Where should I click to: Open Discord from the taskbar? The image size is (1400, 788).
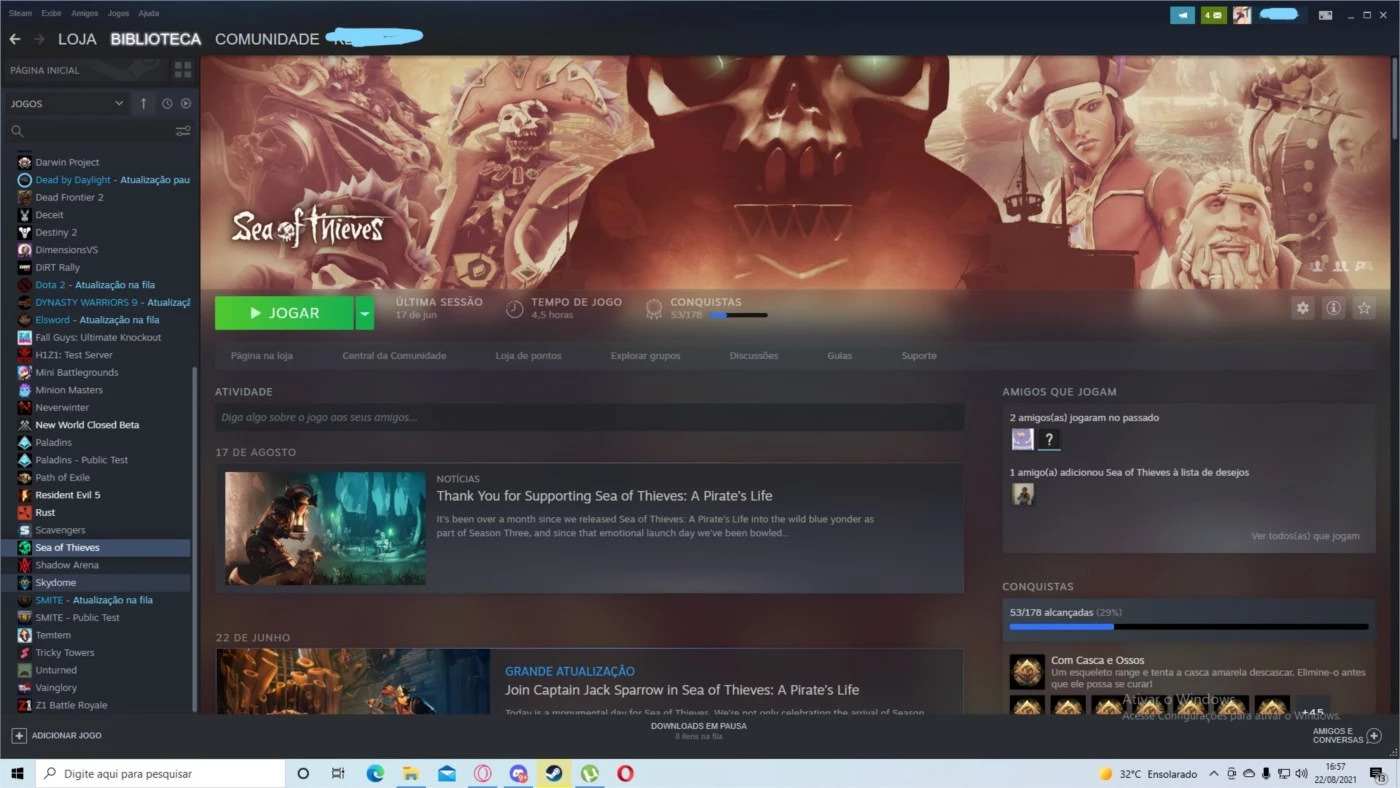[x=518, y=773]
